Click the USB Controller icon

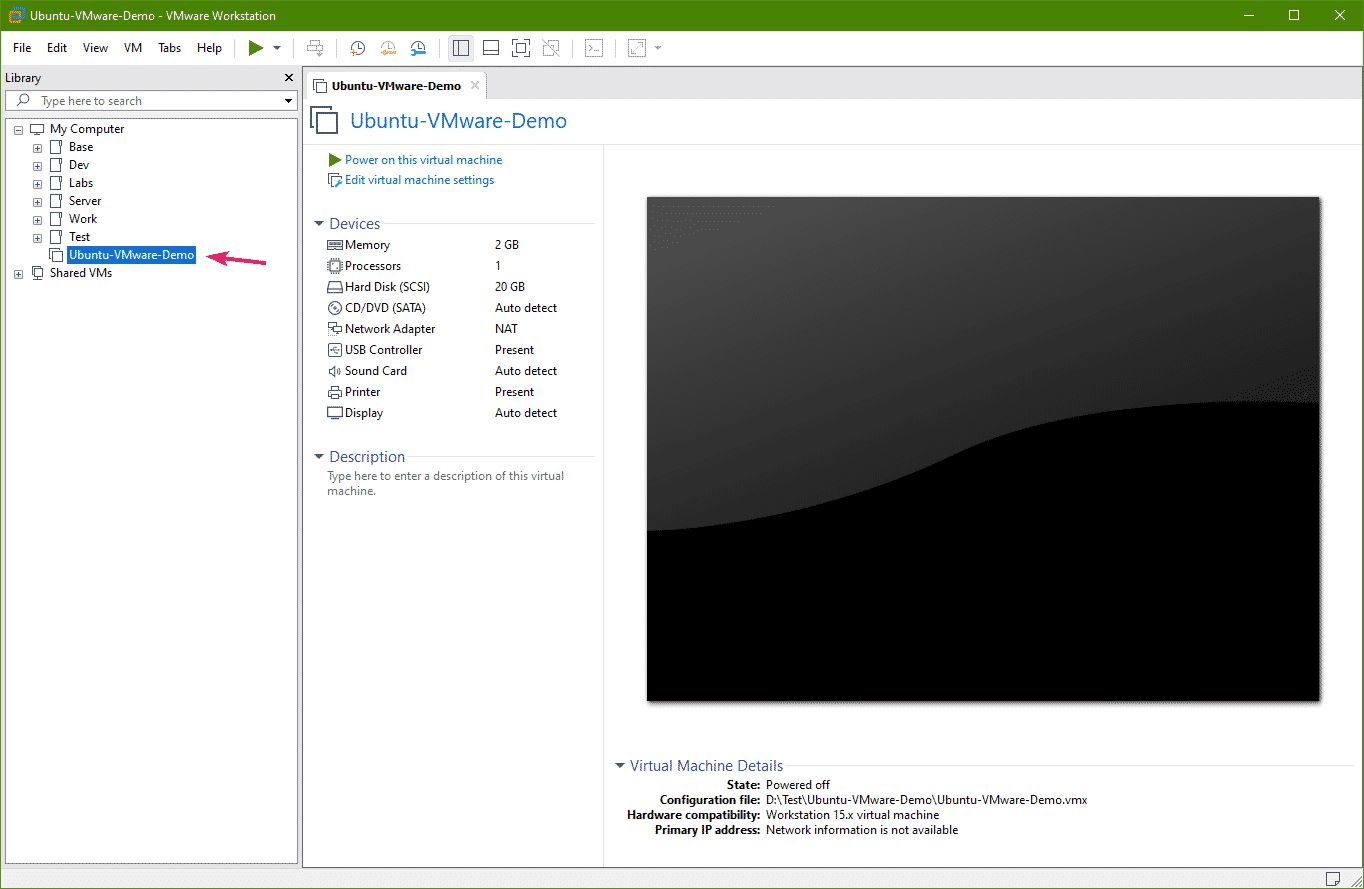pos(335,350)
